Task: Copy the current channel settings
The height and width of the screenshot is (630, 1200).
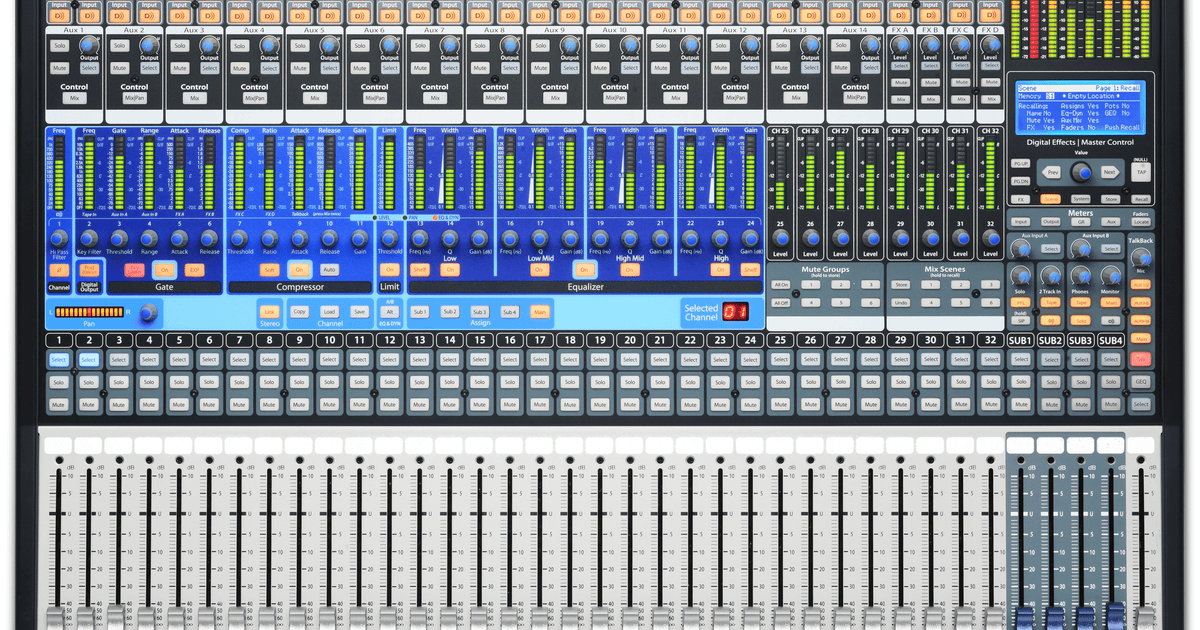Action: click(x=299, y=311)
